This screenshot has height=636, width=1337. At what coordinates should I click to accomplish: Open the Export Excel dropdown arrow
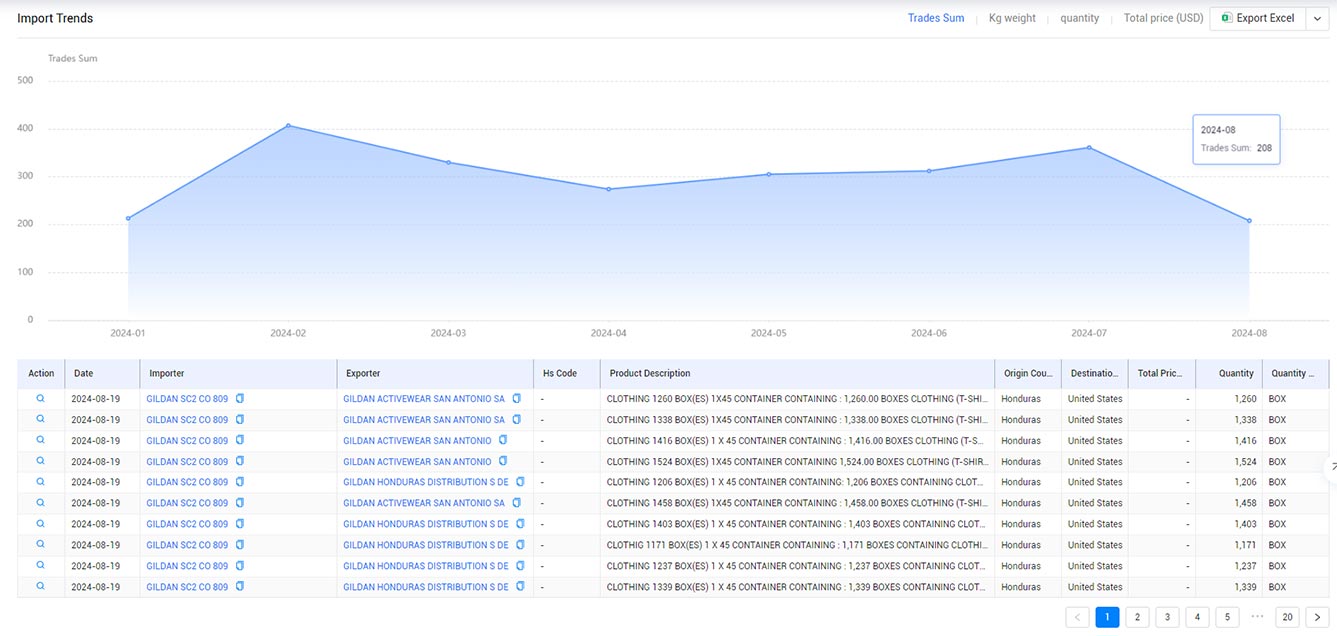1317,18
